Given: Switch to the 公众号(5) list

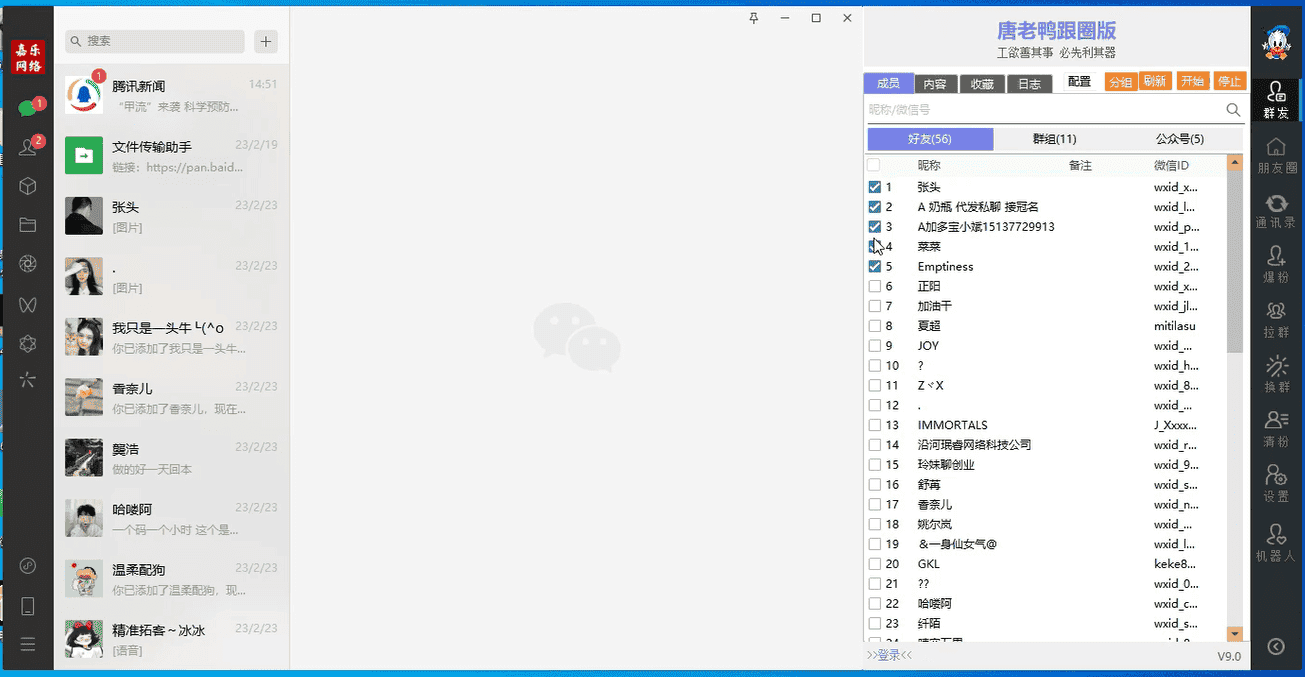Looking at the screenshot, I should tap(1181, 139).
